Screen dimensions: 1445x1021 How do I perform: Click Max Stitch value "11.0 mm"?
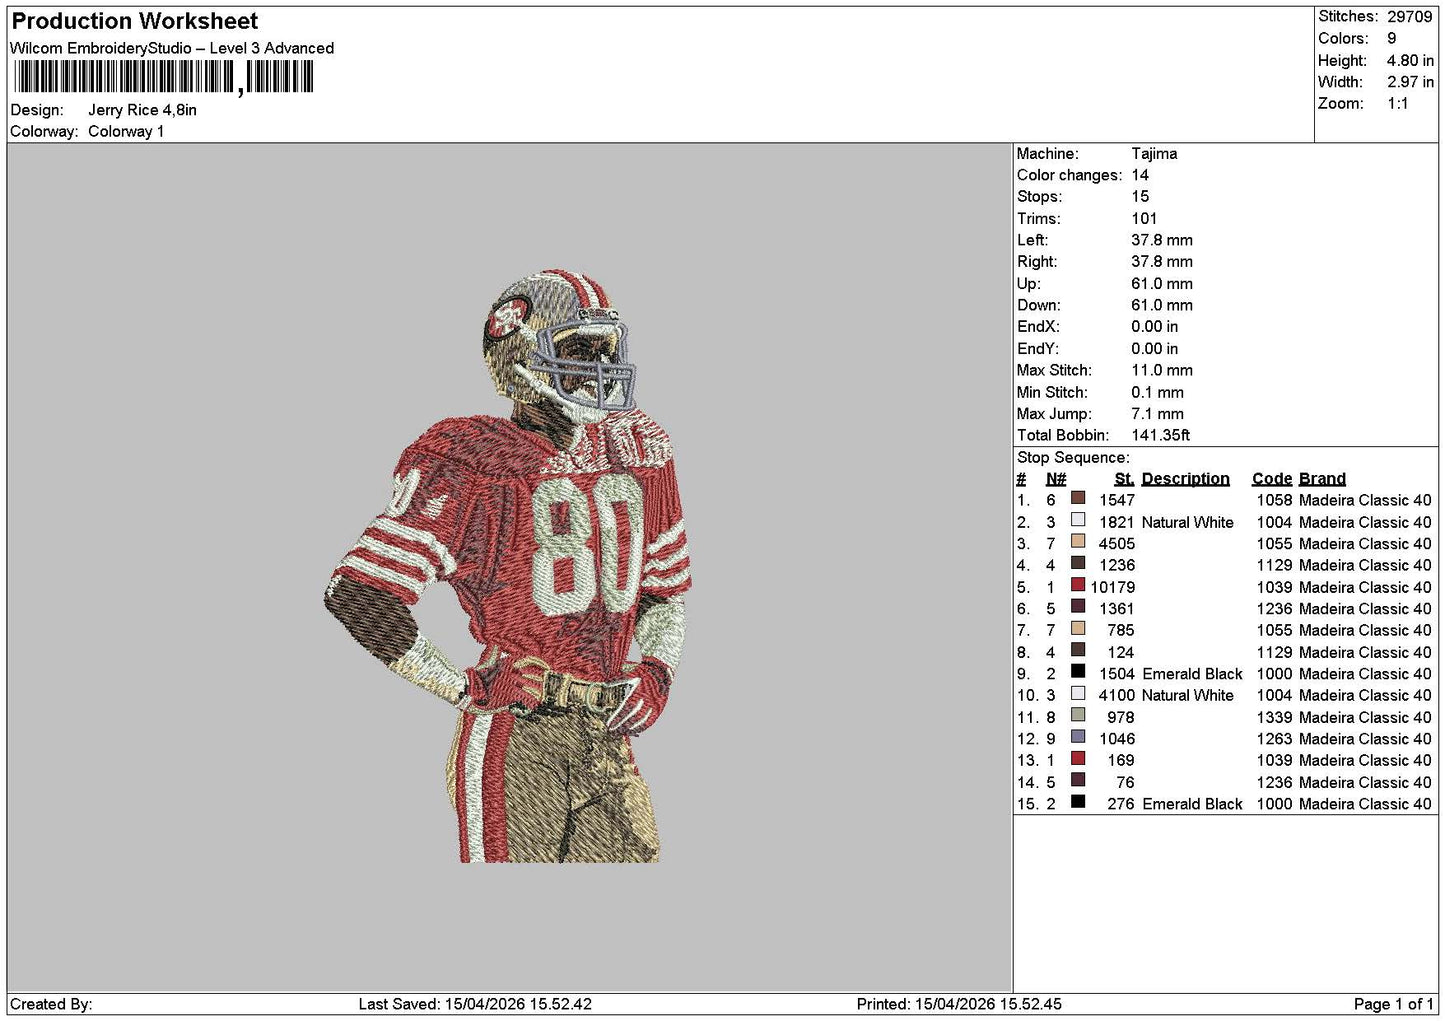(x=1162, y=370)
